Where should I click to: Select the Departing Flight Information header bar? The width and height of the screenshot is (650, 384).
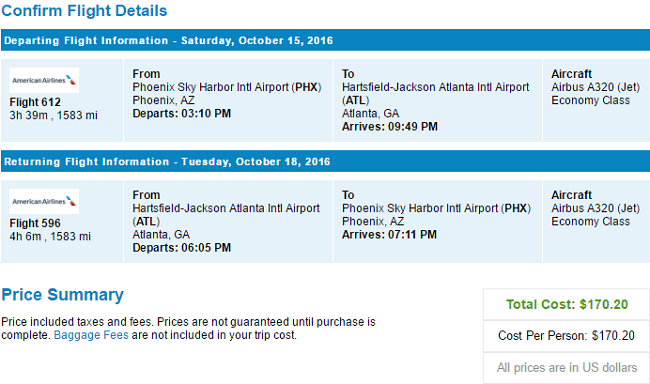pyautogui.click(x=325, y=40)
